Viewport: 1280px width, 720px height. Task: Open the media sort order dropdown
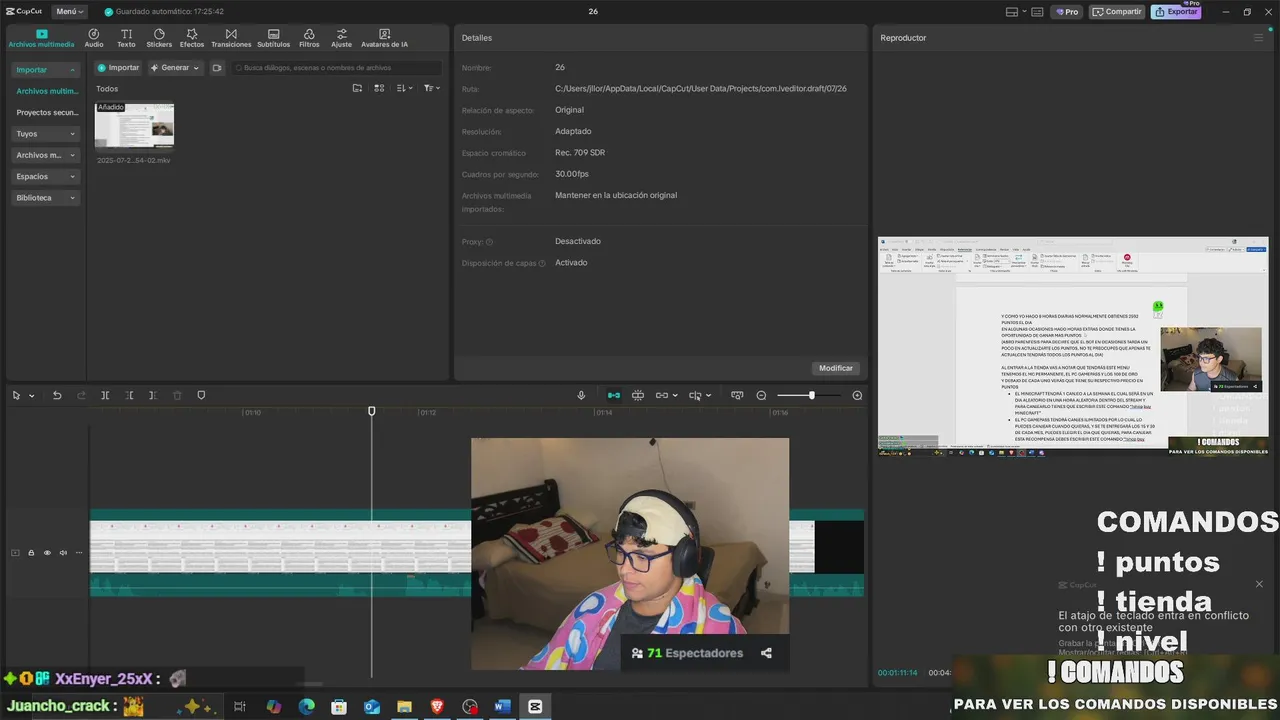pyautogui.click(x=404, y=88)
